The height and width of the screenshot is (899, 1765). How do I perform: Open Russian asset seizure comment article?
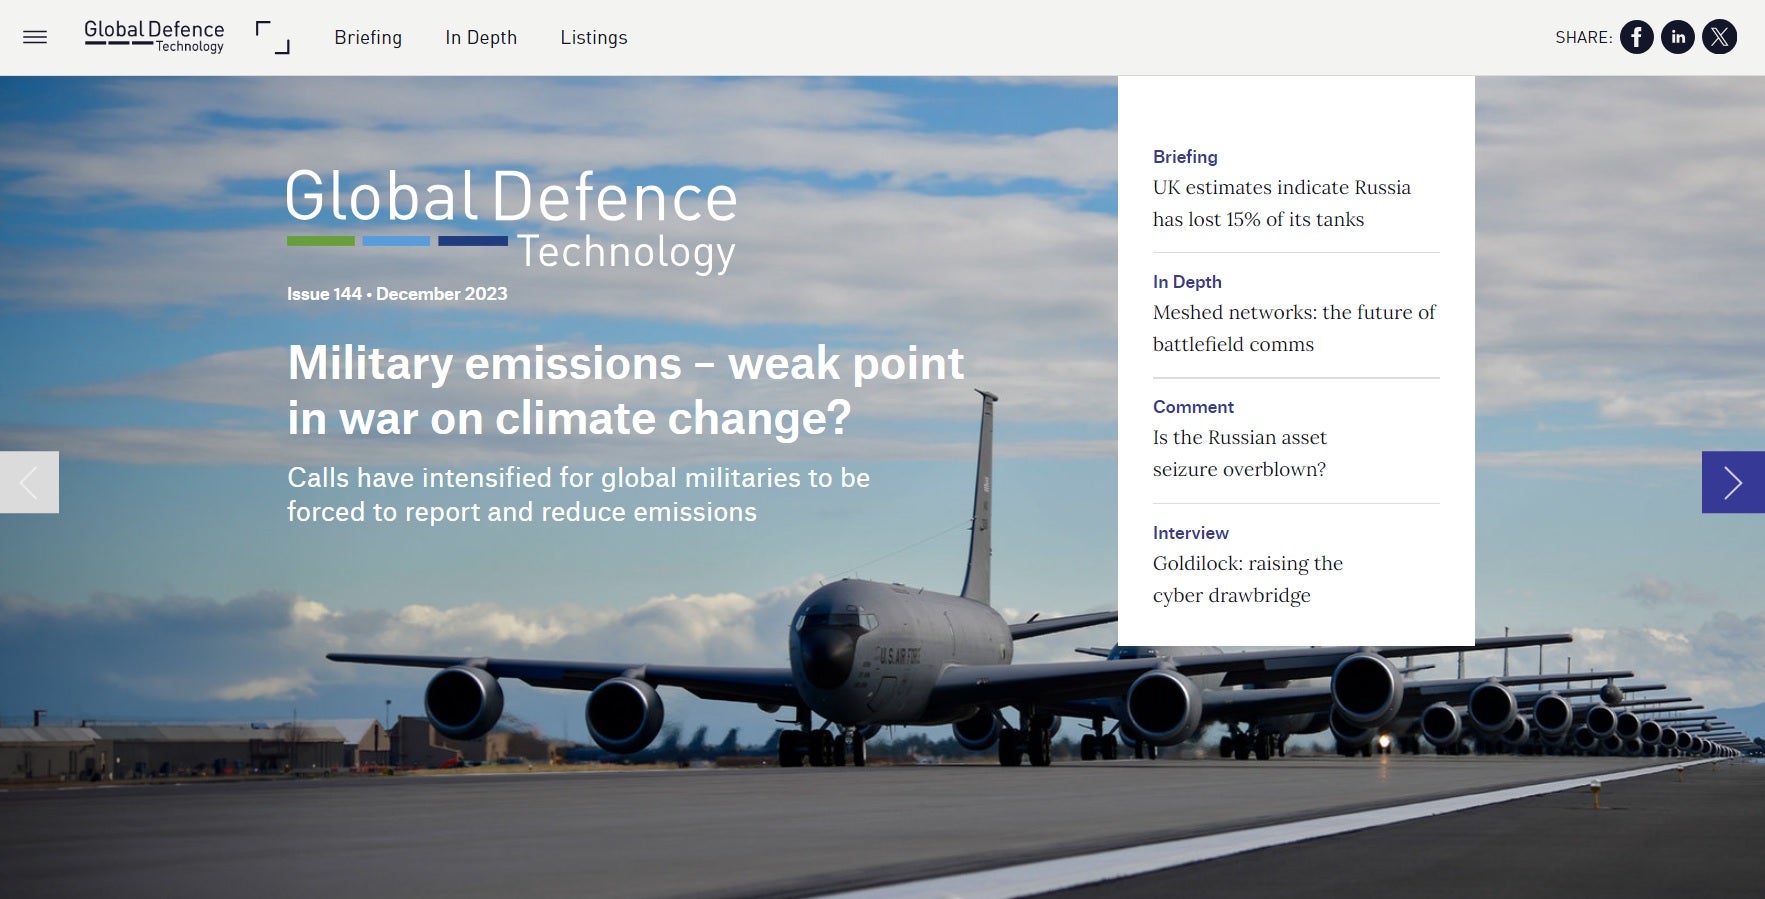click(x=1239, y=453)
